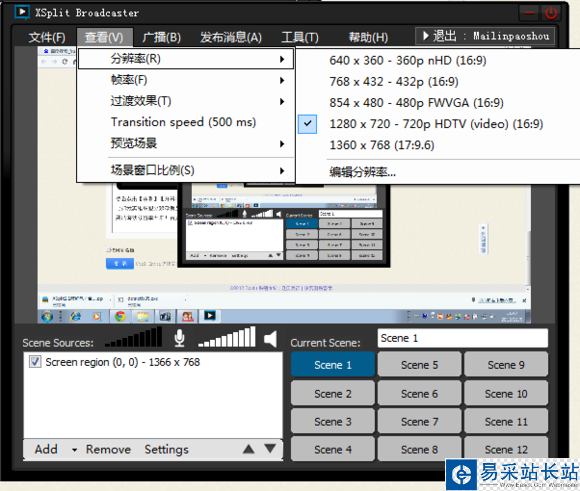Adjust microphone volume level bars

pyautogui.click(x=134, y=337)
